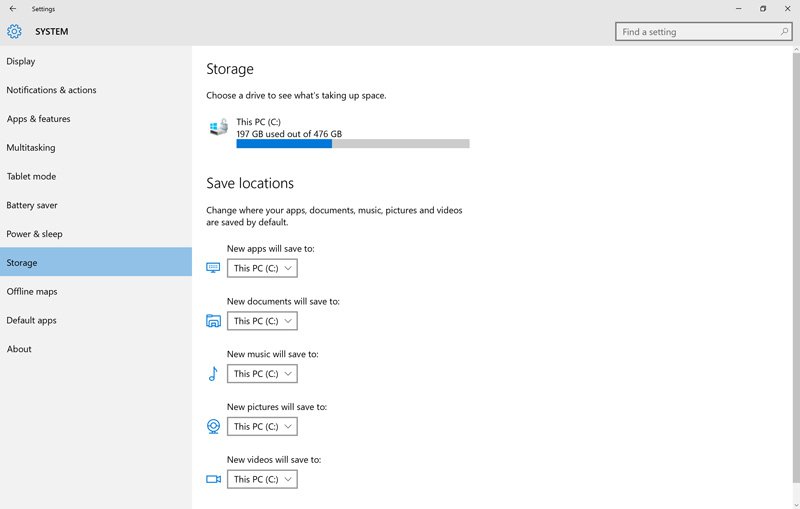Open Offline maps settings
The width and height of the screenshot is (800, 509).
pos(96,292)
